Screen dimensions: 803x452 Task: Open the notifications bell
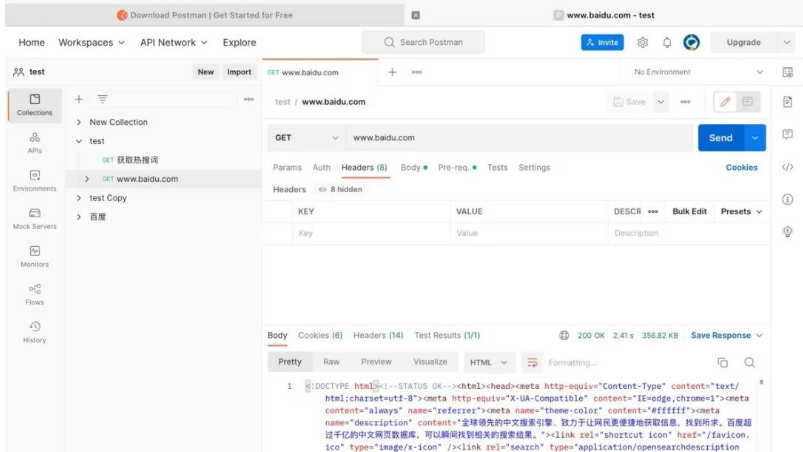click(667, 42)
